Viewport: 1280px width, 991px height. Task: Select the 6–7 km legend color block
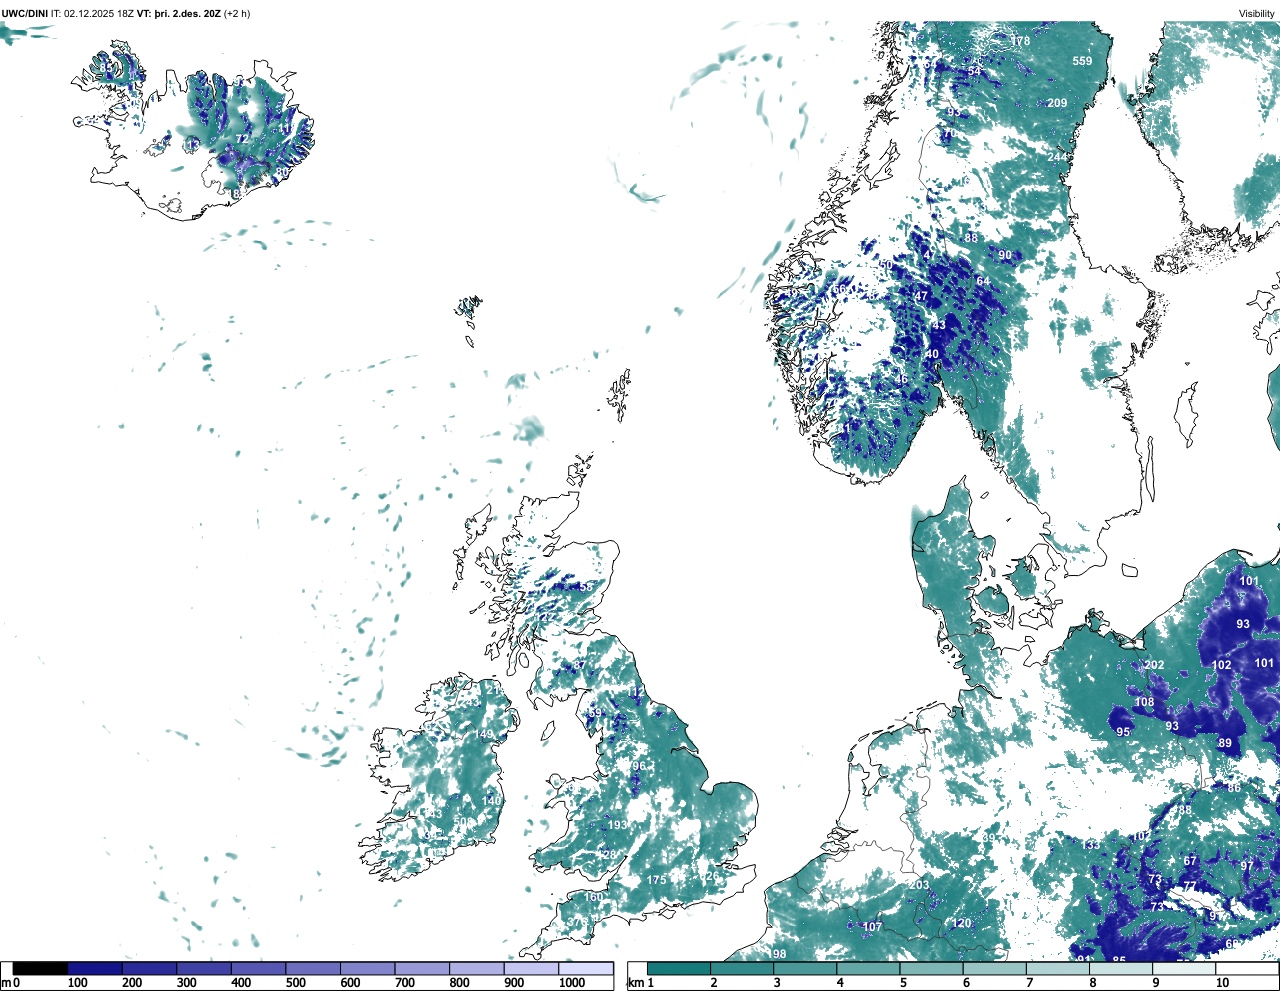click(x=994, y=969)
